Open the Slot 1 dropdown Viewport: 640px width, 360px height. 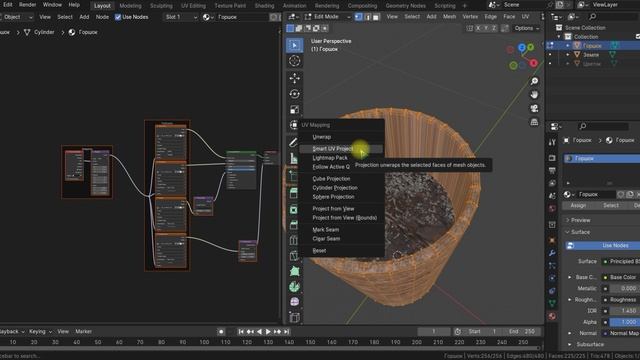tap(181, 17)
